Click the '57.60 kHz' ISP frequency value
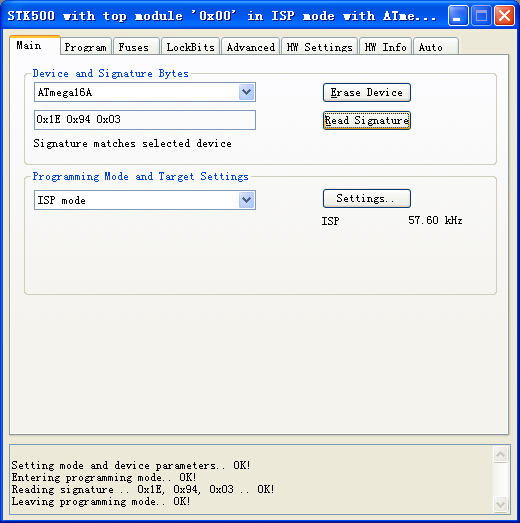 click(435, 220)
